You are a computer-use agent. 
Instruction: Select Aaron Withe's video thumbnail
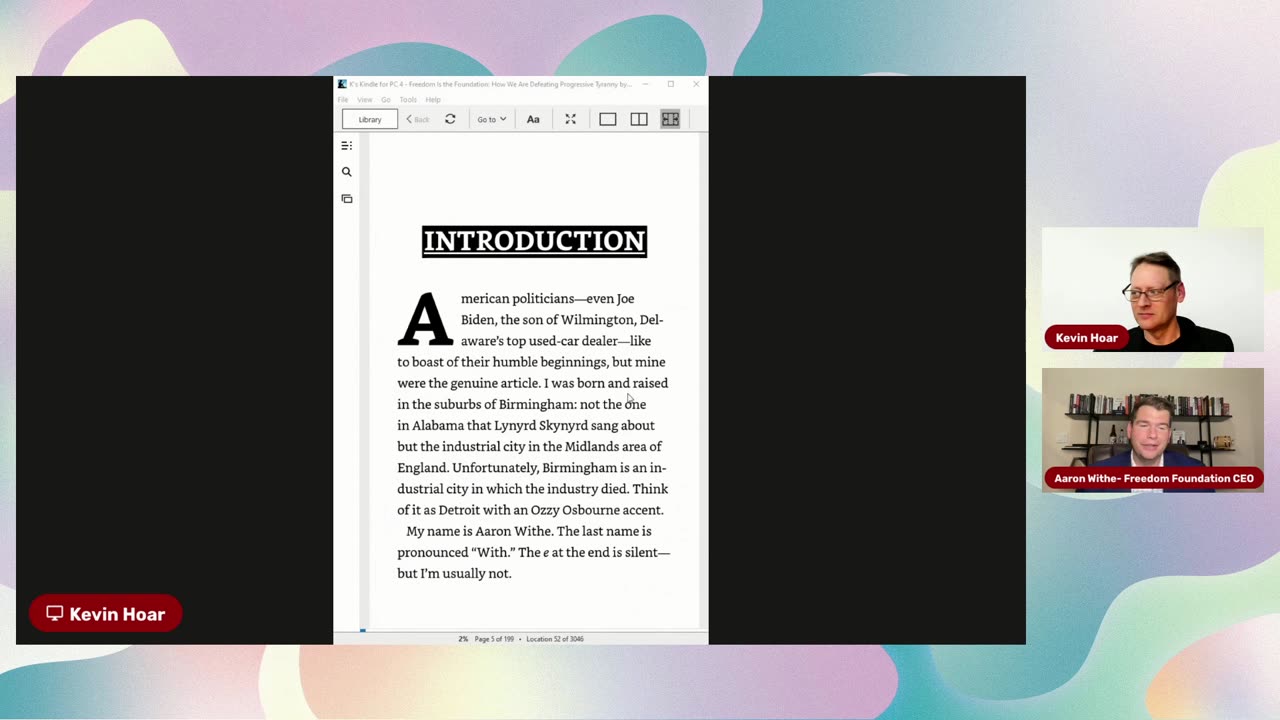tap(1153, 430)
